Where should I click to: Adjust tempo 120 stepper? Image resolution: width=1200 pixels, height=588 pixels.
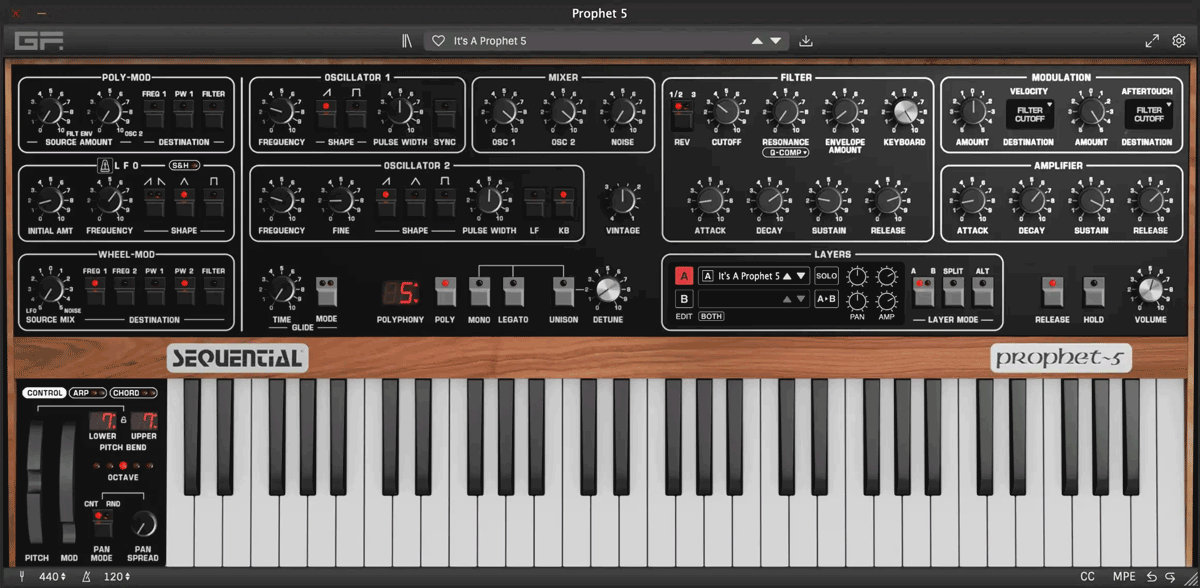118,577
